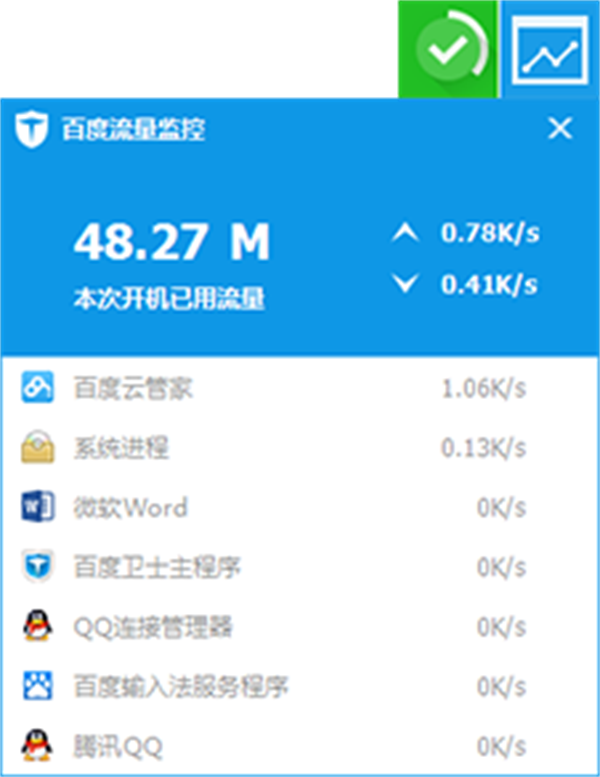Select the 腾讯QQ process name

coord(118,746)
